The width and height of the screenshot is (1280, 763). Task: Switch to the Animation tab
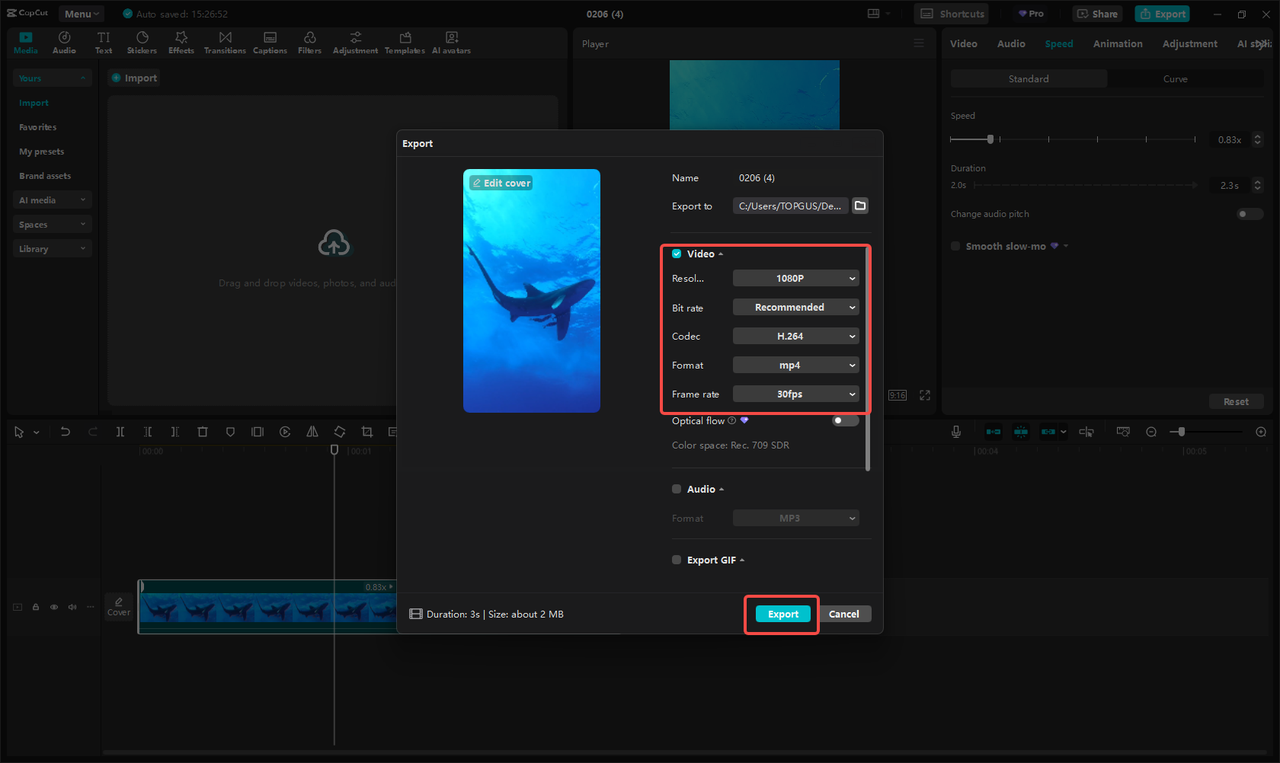coord(1117,43)
